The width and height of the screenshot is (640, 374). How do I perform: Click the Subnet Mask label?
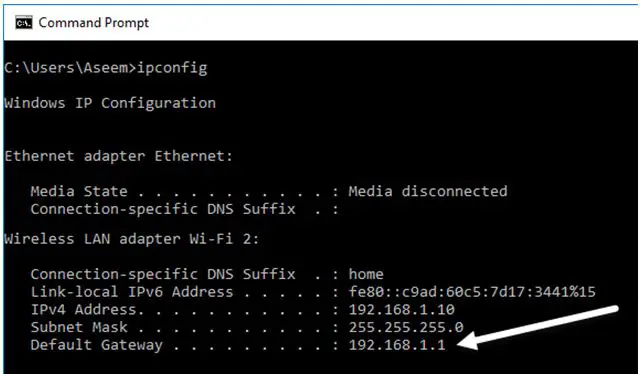point(79,327)
